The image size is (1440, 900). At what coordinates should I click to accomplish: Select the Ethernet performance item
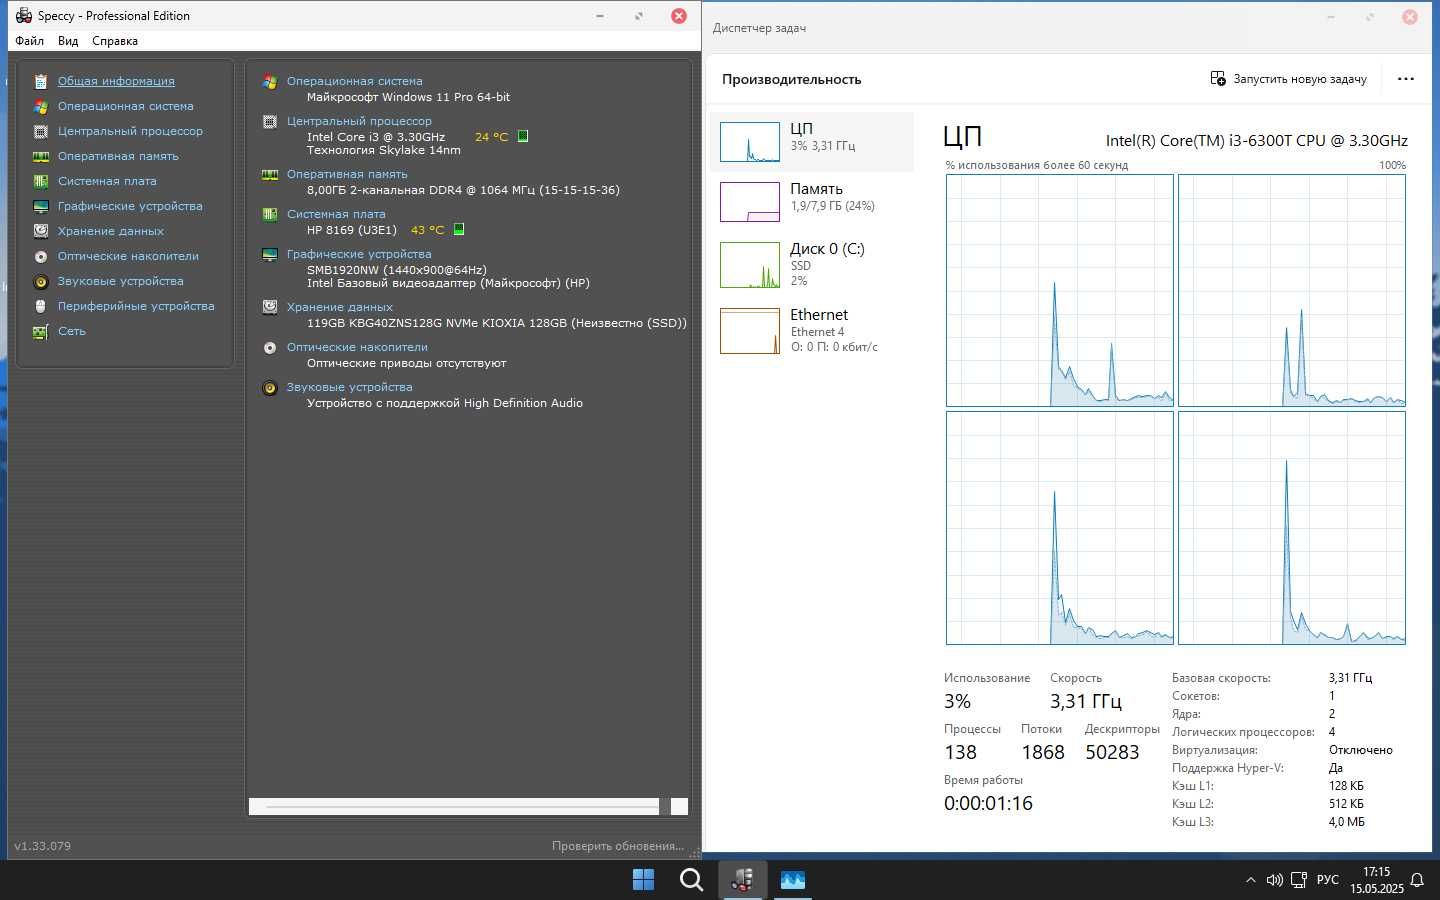point(812,330)
